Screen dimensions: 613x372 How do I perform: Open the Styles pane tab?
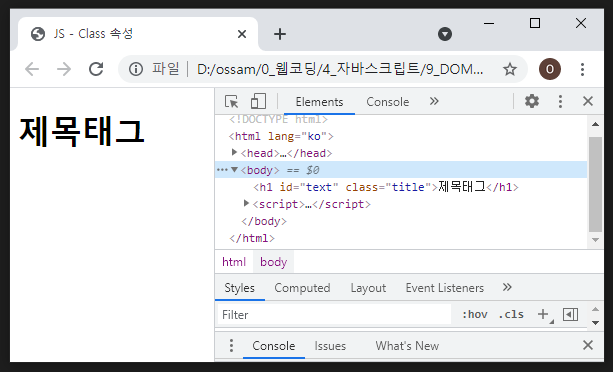239,288
